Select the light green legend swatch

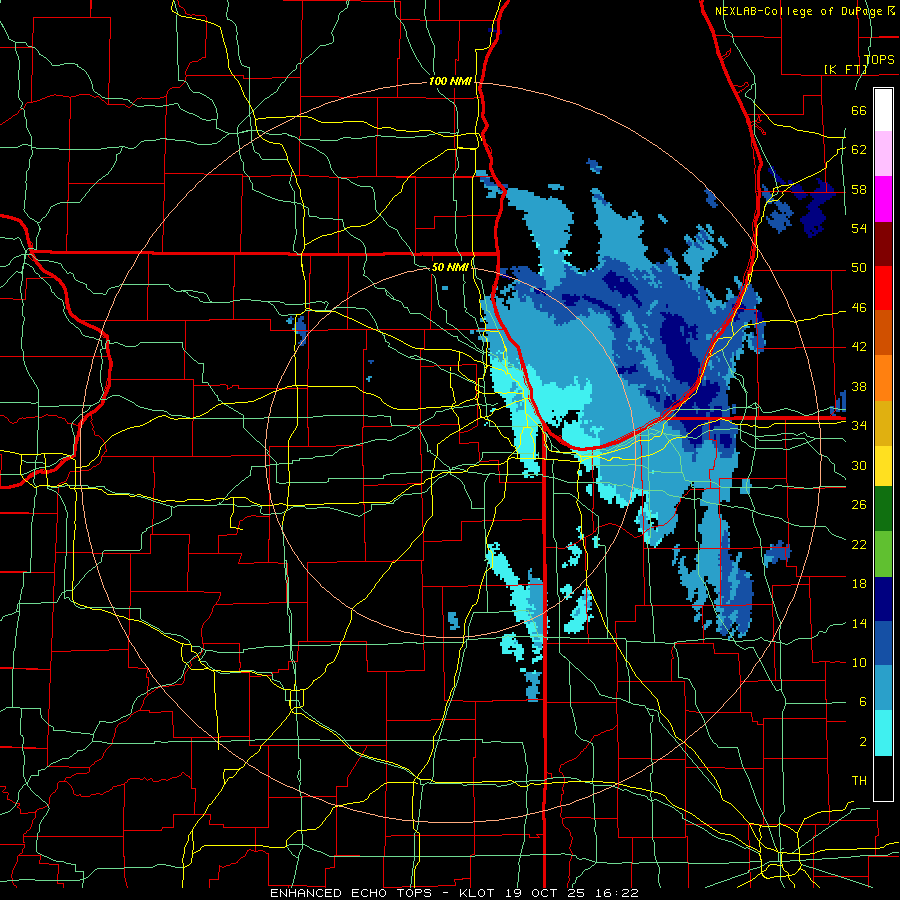[x=883, y=554]
